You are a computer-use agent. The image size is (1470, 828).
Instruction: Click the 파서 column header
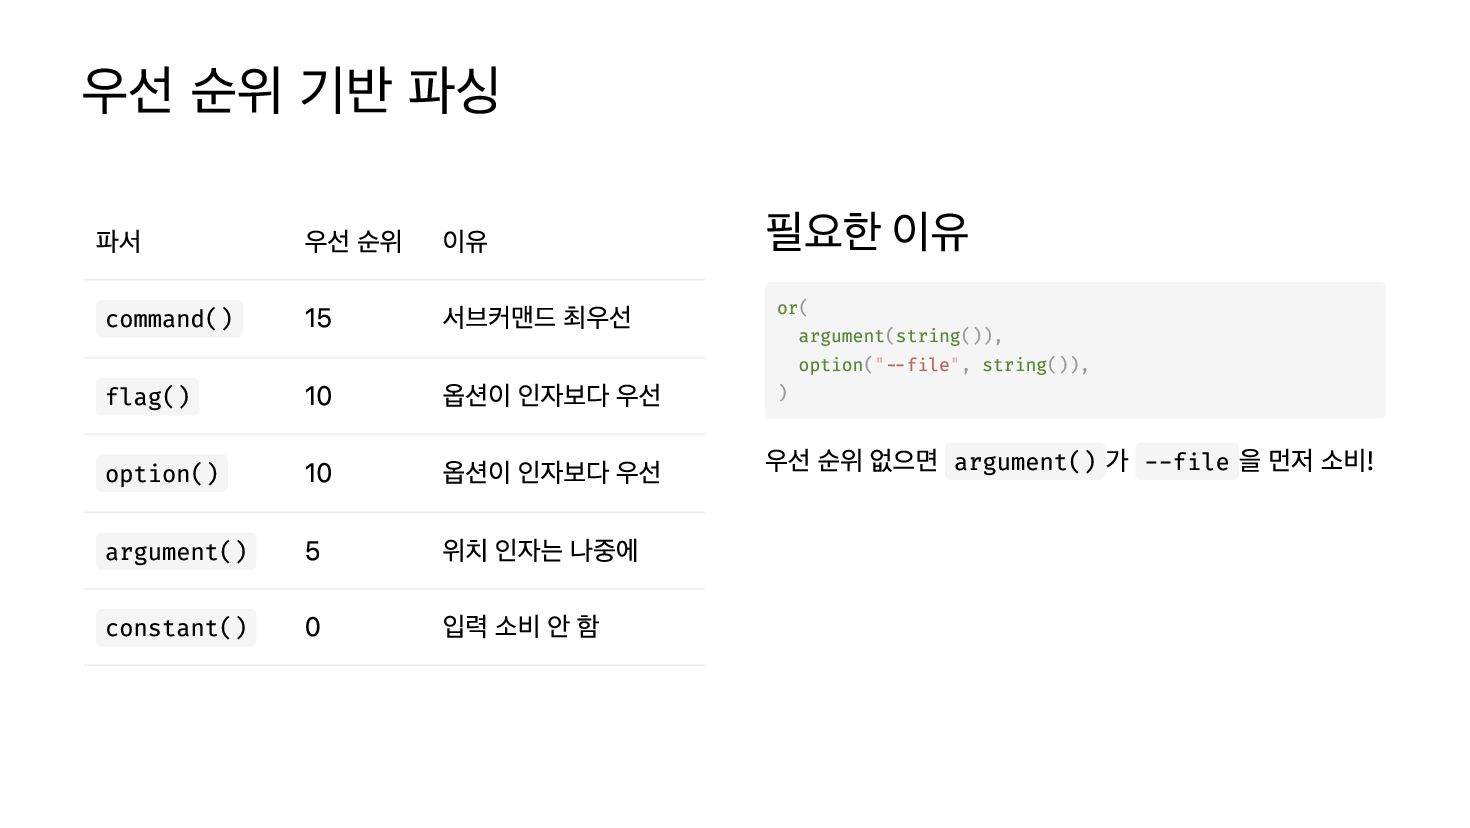click(118, 241)
